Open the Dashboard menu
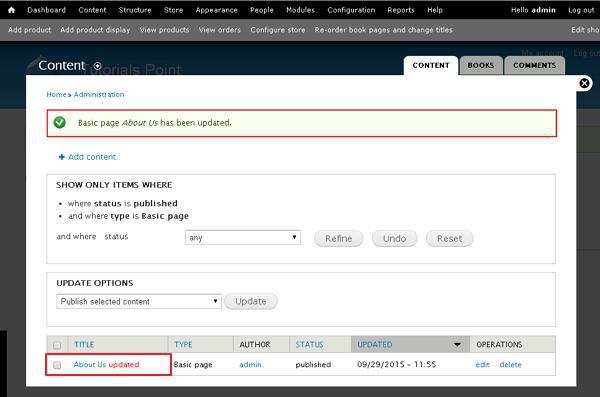The width and height of the screenshot is (600, 397). [46, 10]
